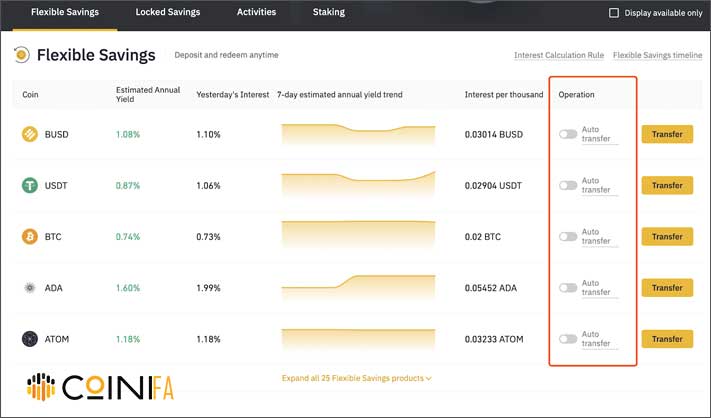Click the 0.74% BTC annual yield
Viewport: 711px width, 418px height.
(x=128, y=237)
